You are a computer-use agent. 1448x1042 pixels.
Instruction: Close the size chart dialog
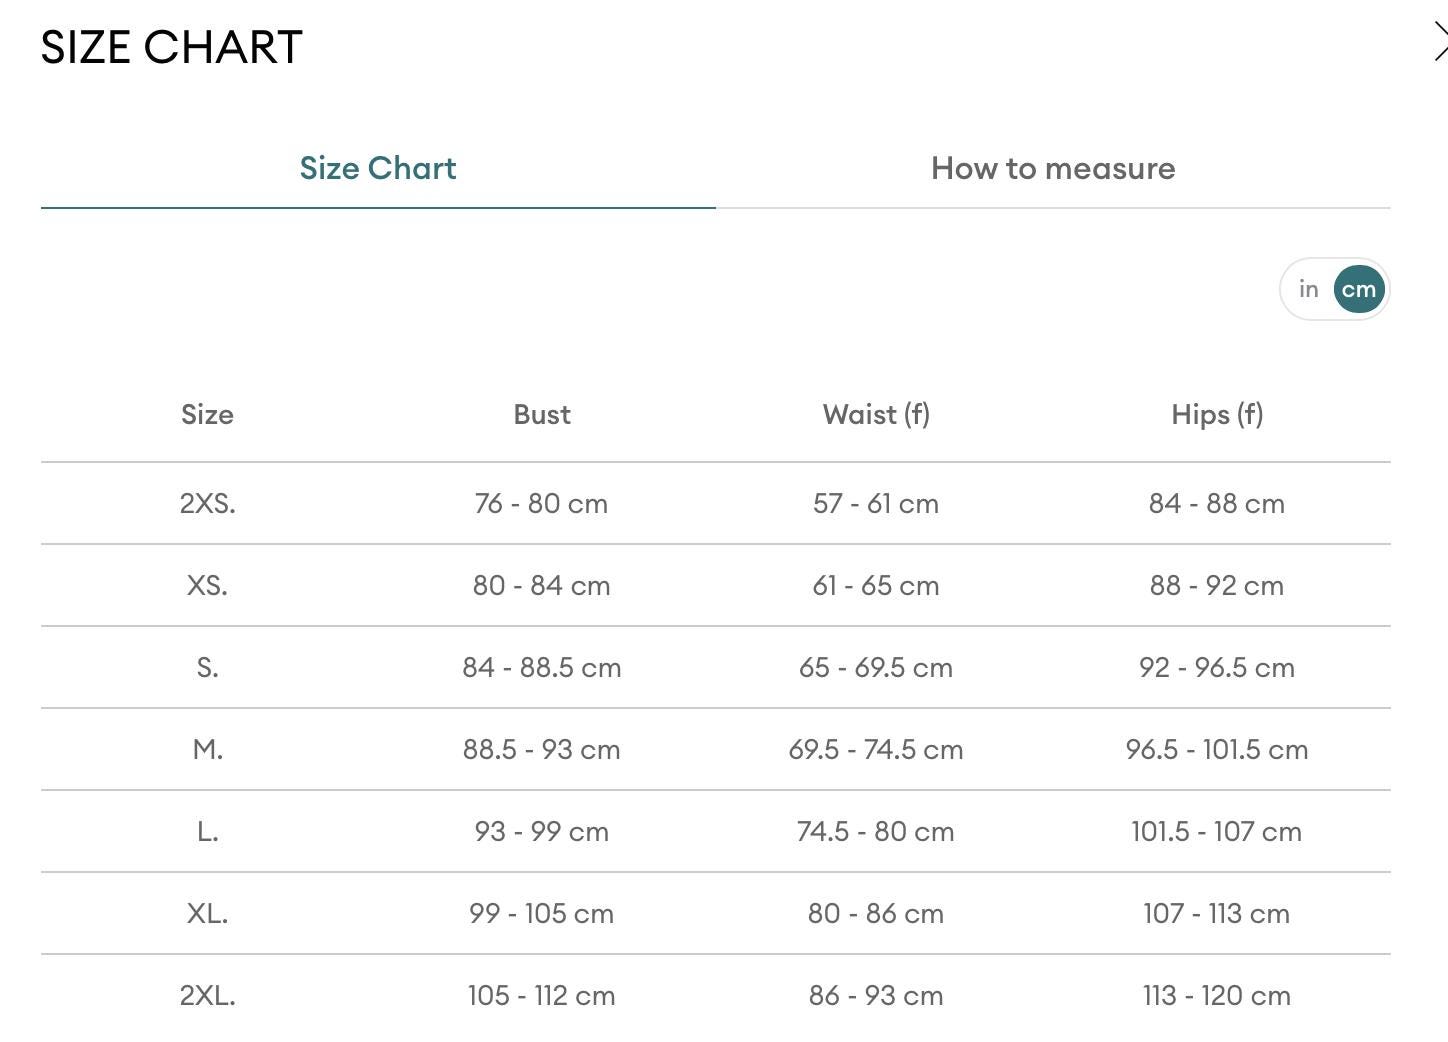point(1440,43)
